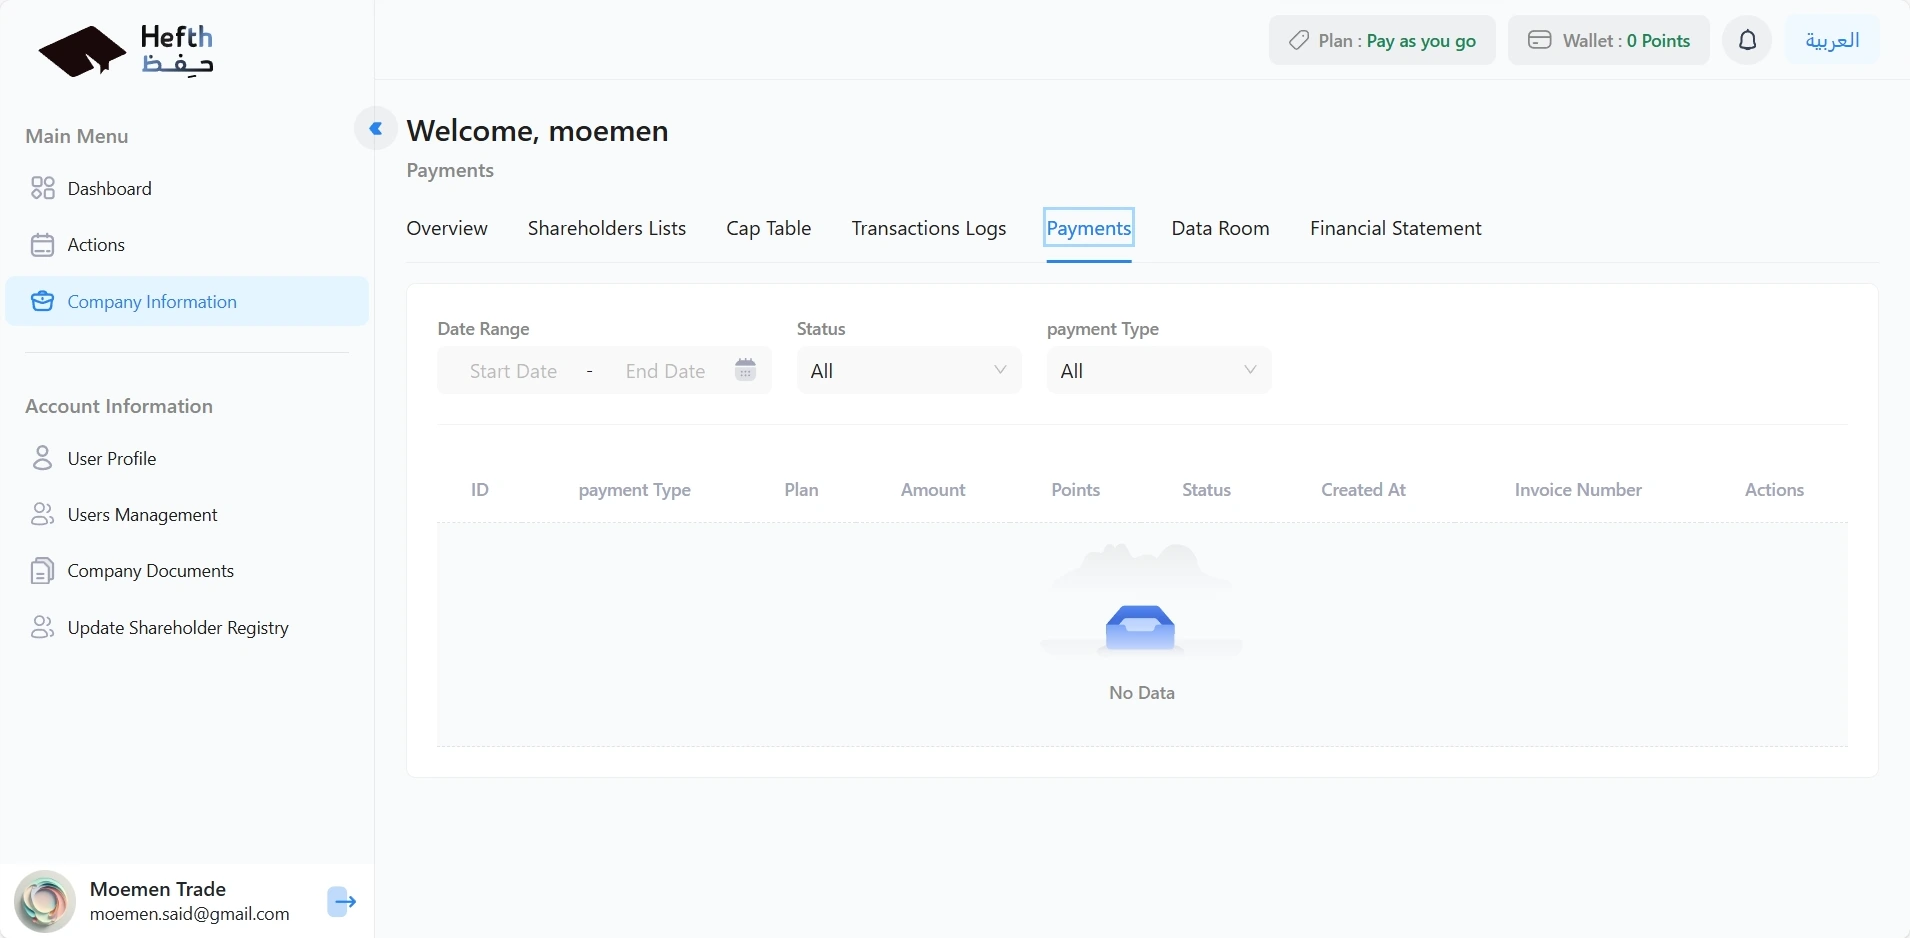
Task: Click the Hefth logo
Action: tap(126, 51)
